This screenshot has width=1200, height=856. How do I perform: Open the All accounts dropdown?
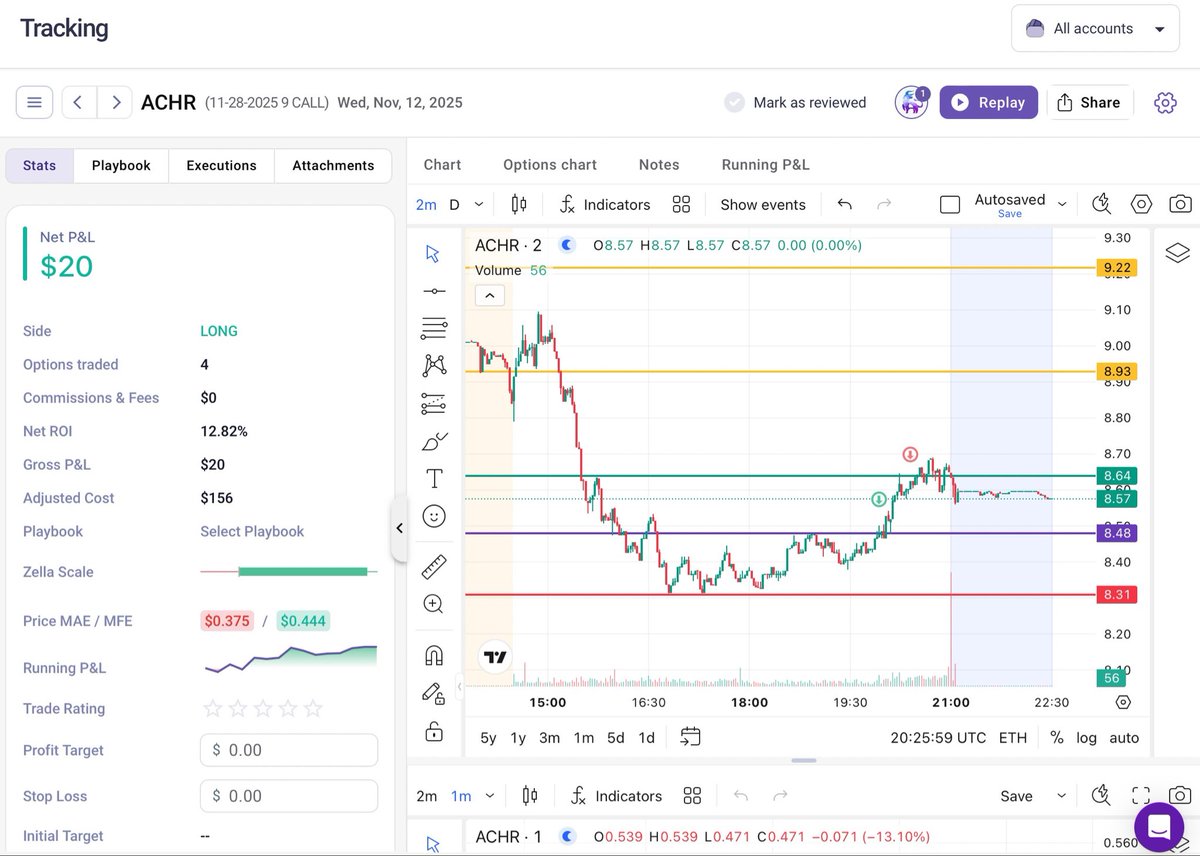coord(1095,29)
